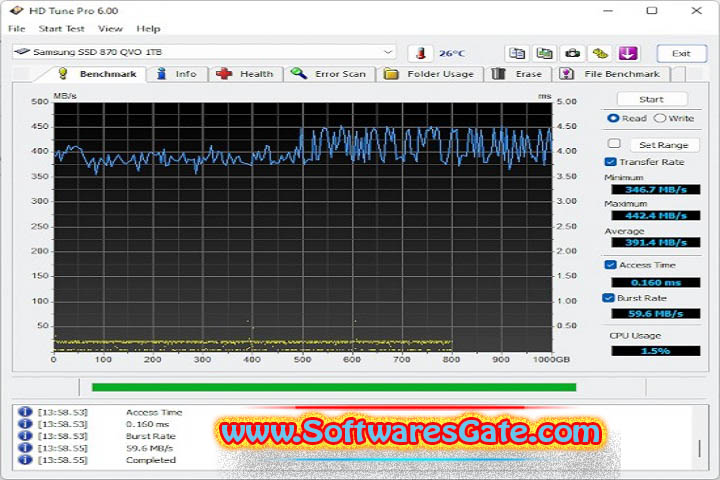Click the Maximum 442.4 MB/s value

656,215
